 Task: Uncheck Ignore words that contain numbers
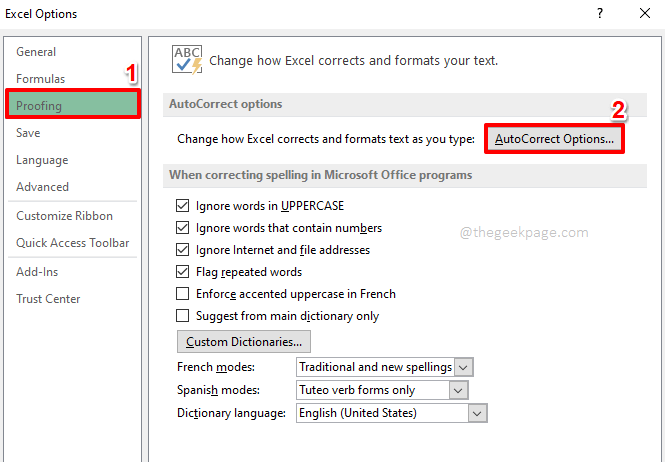tap(183, 228)
